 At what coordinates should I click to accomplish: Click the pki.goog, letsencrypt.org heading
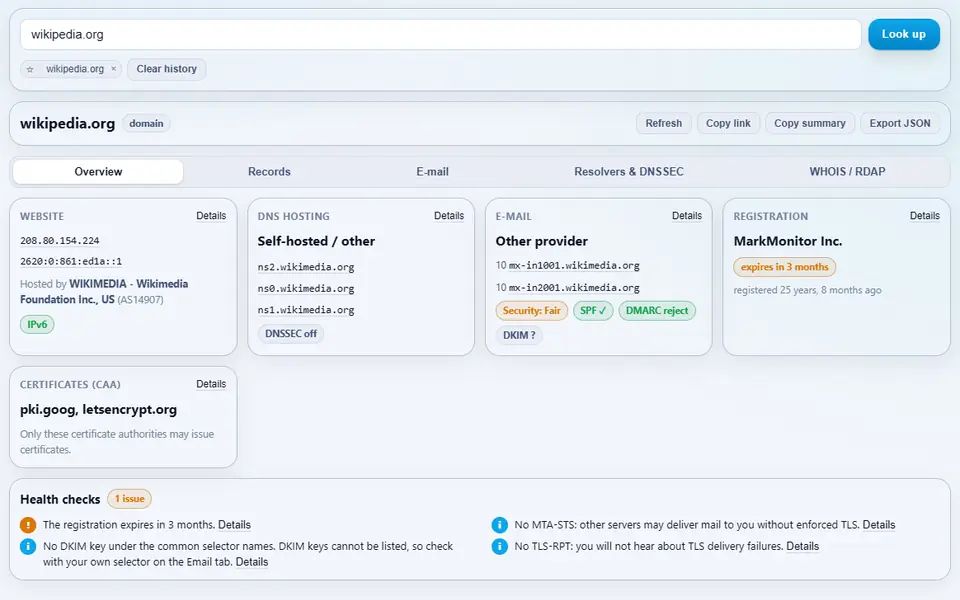pyautogui.click(x=99, y=410)
